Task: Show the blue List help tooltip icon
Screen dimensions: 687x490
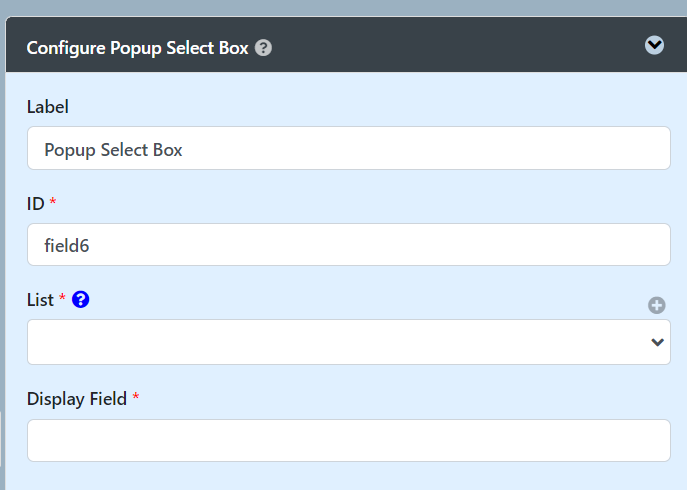Action: (x=81, y=300)
